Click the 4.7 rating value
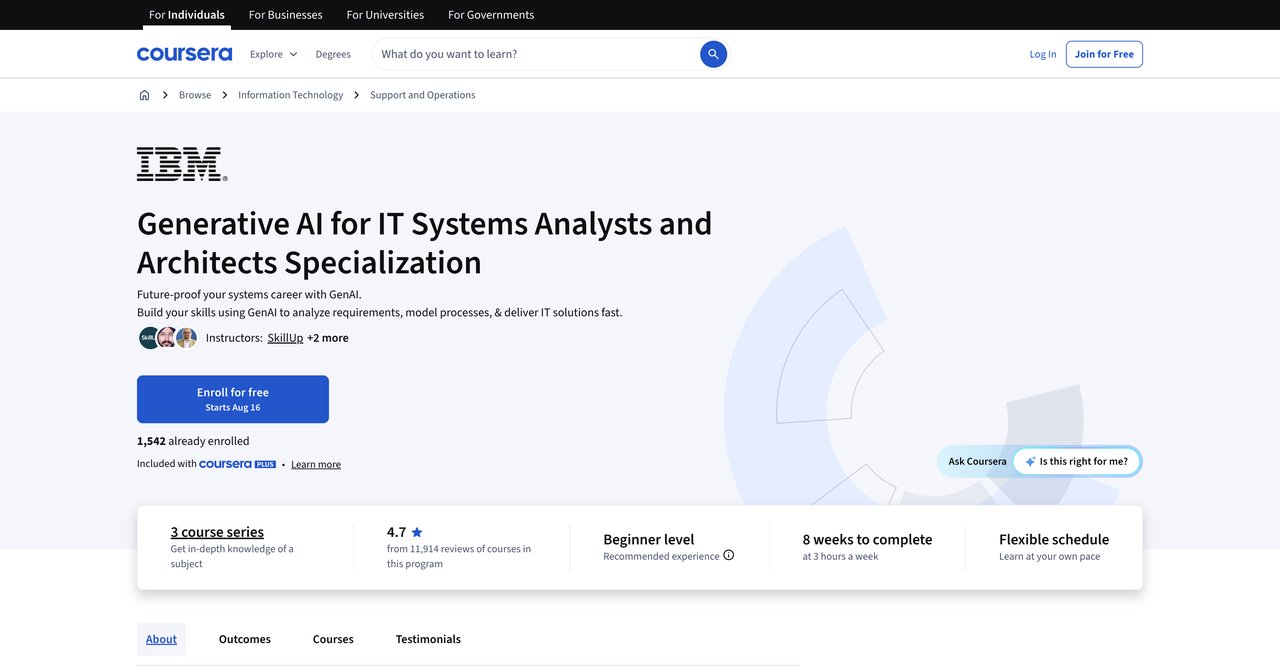This screenshot has height=670, width=1280. [x=396, y=532]
